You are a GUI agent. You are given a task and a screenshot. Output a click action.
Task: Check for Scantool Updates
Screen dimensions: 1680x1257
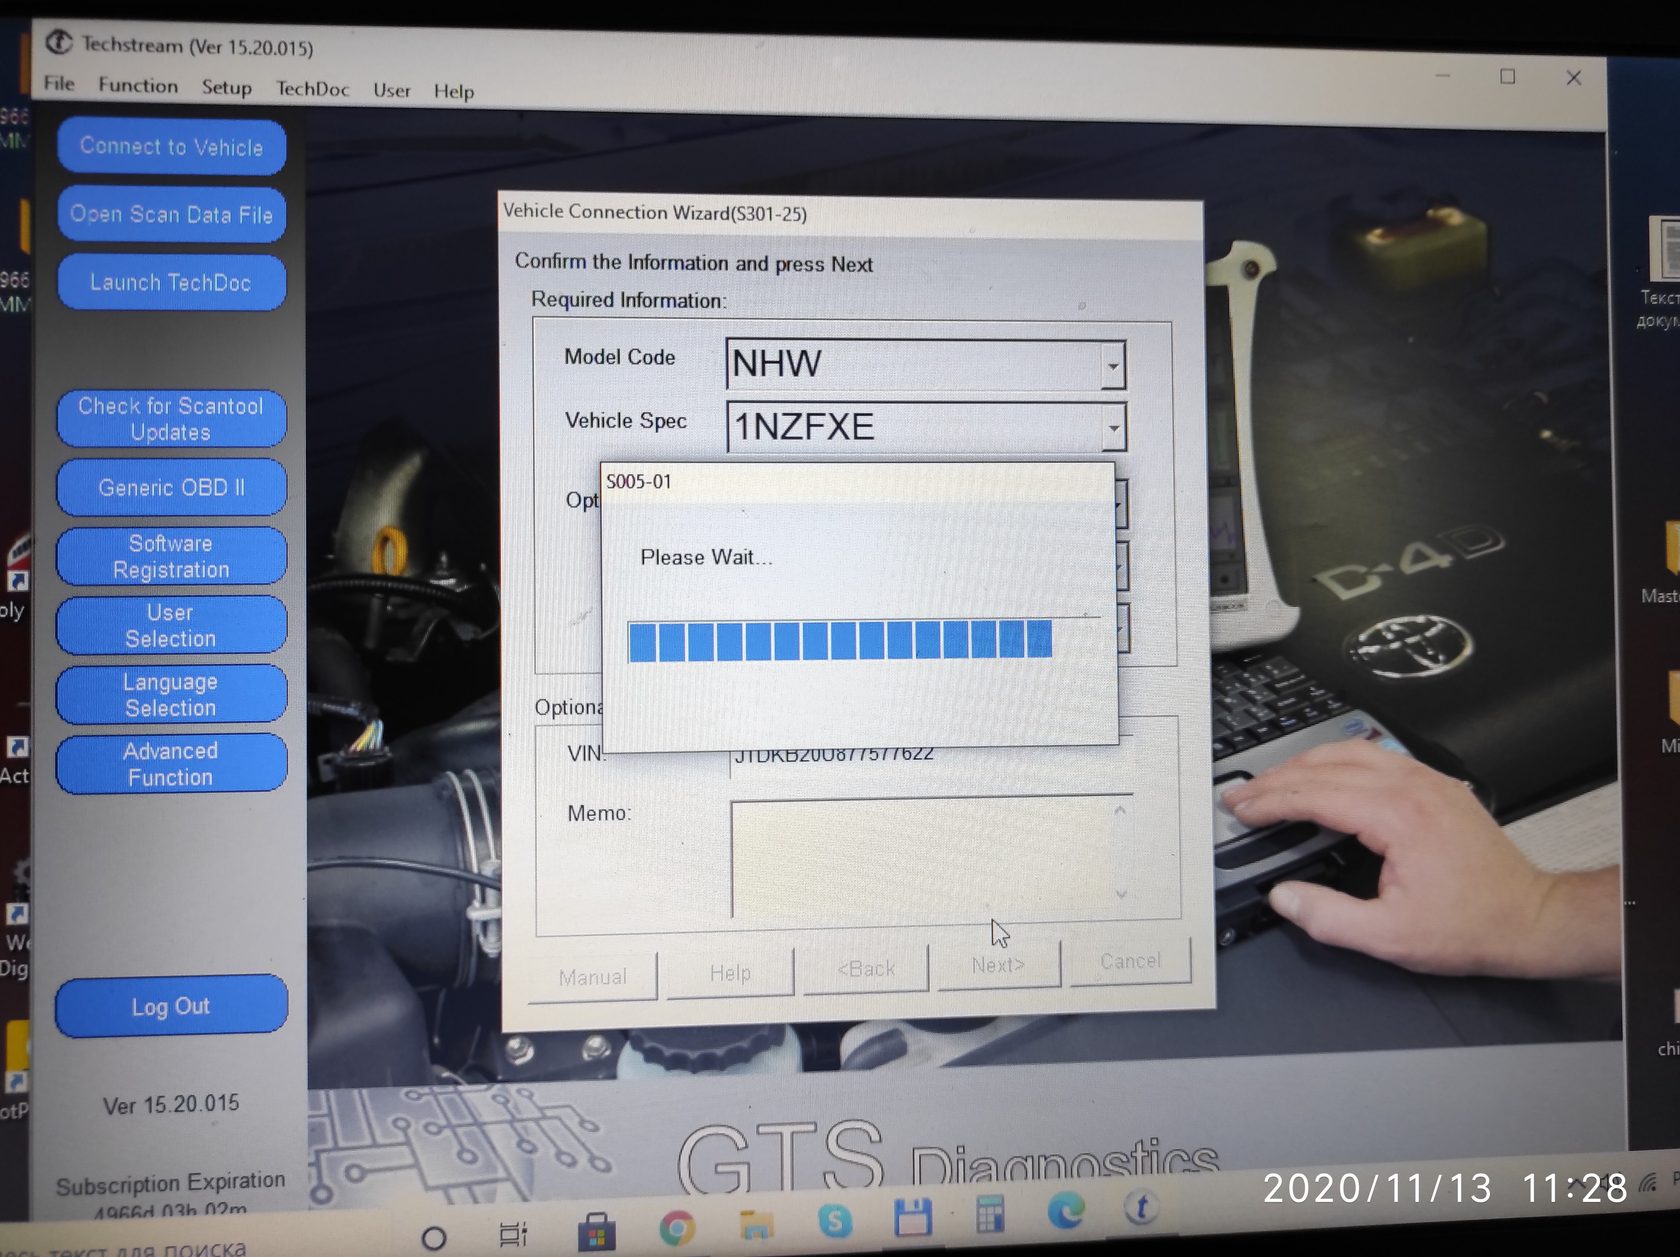(171, 419)
